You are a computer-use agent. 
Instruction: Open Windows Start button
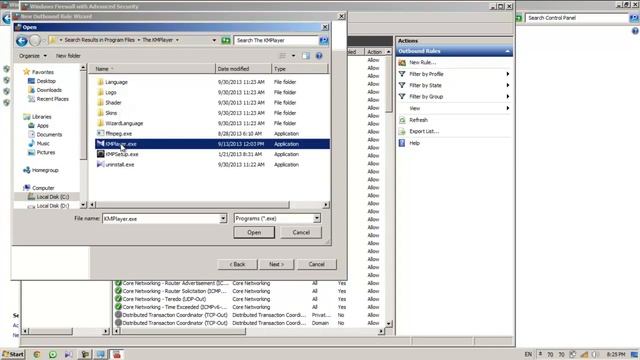(x=13, y=354)
